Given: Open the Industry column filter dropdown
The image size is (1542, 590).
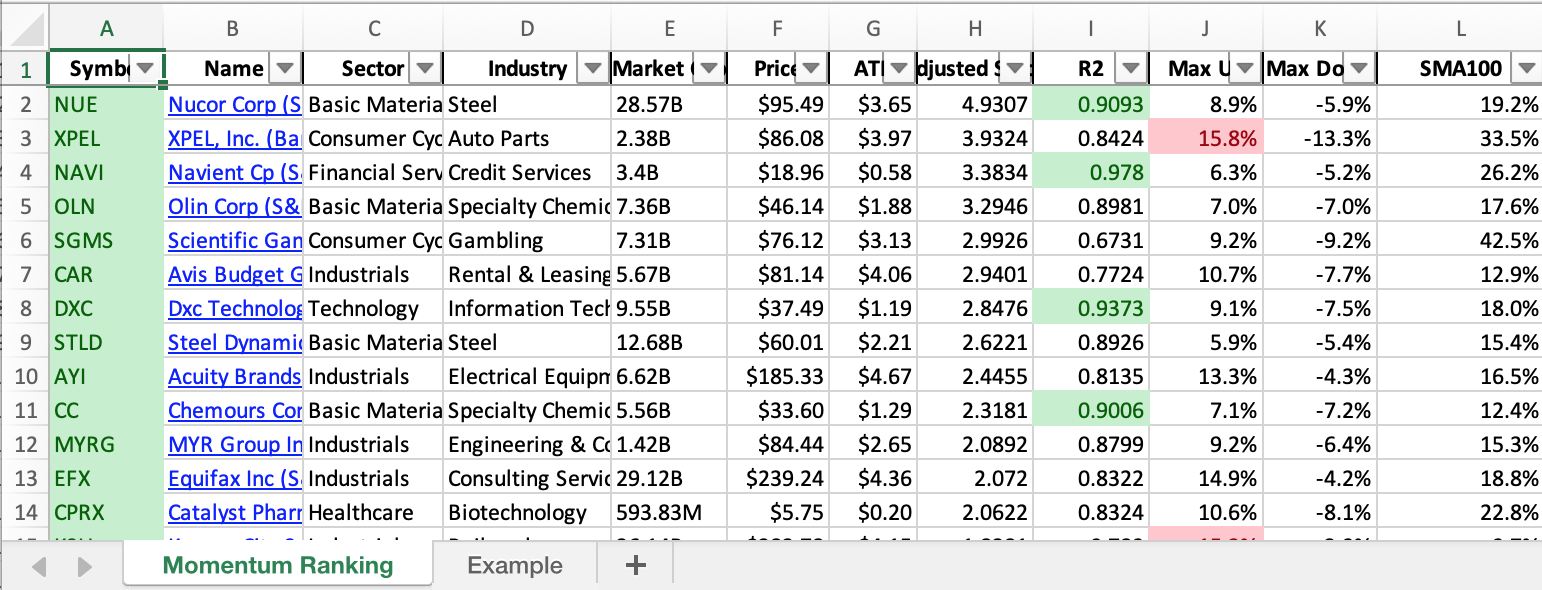Looking at the screenshot, I should click(x=593, y=69).
